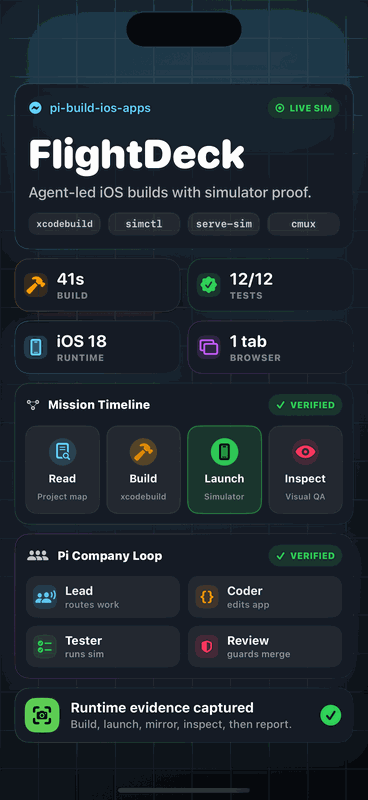Open the Tester runs sim card

103,646
